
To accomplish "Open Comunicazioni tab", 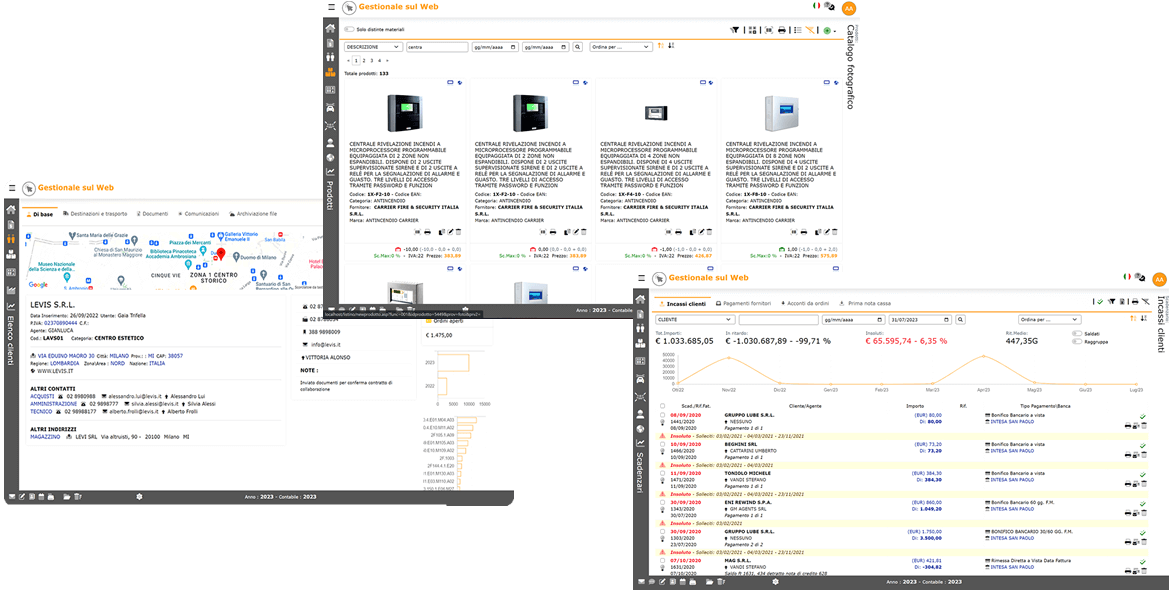I will tap(198, 213).
